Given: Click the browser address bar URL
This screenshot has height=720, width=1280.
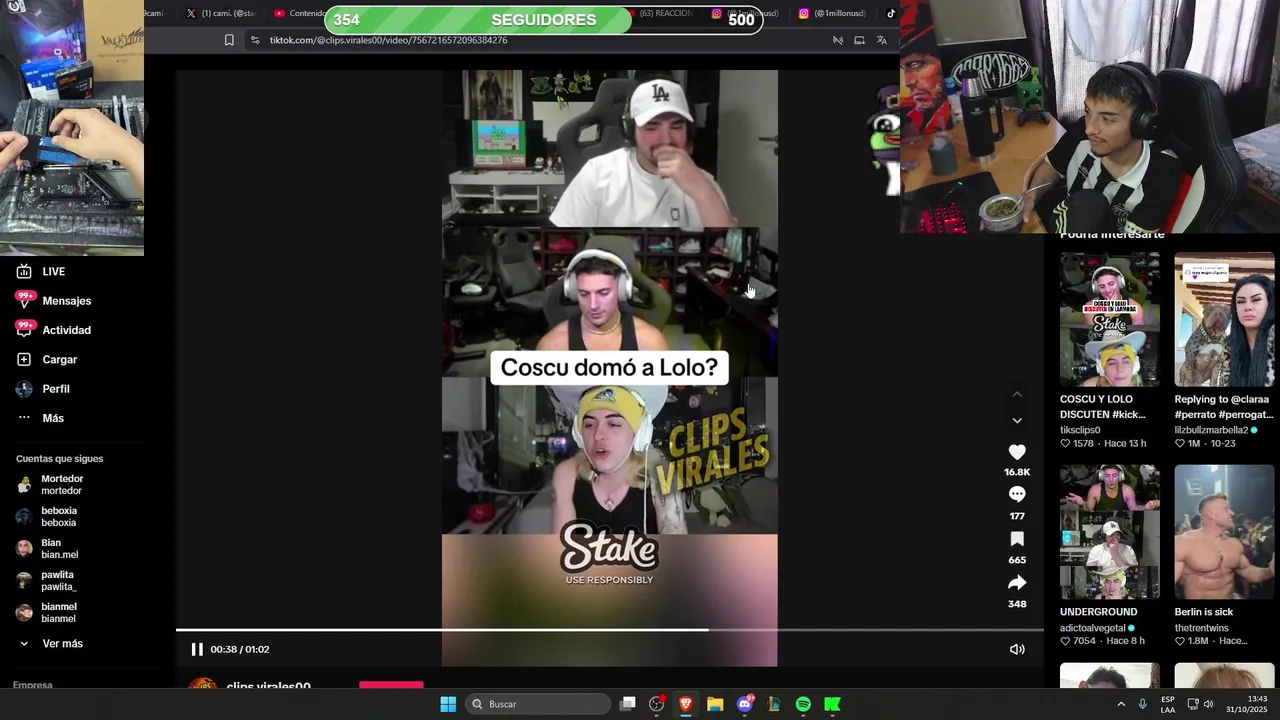Looking at the screenshot, I should tap(388, 40).
